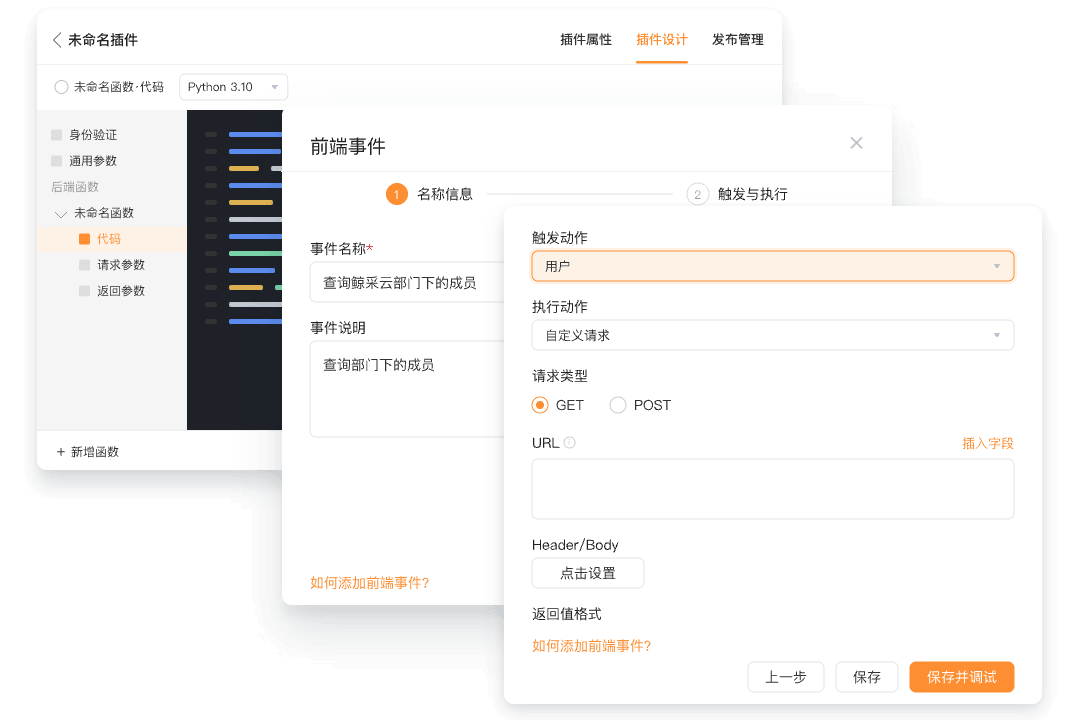Go to step 2 触发与执行
Screen dimensions: 1080x720
[x=737, y=194]
